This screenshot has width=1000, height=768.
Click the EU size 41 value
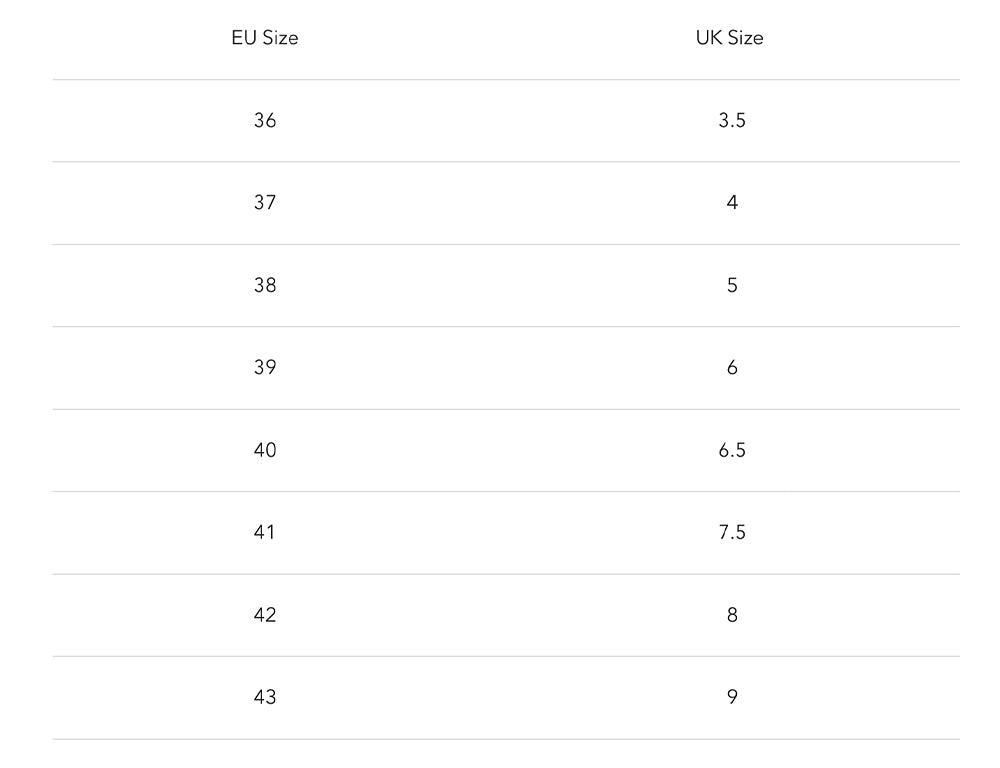click(265, 533)
